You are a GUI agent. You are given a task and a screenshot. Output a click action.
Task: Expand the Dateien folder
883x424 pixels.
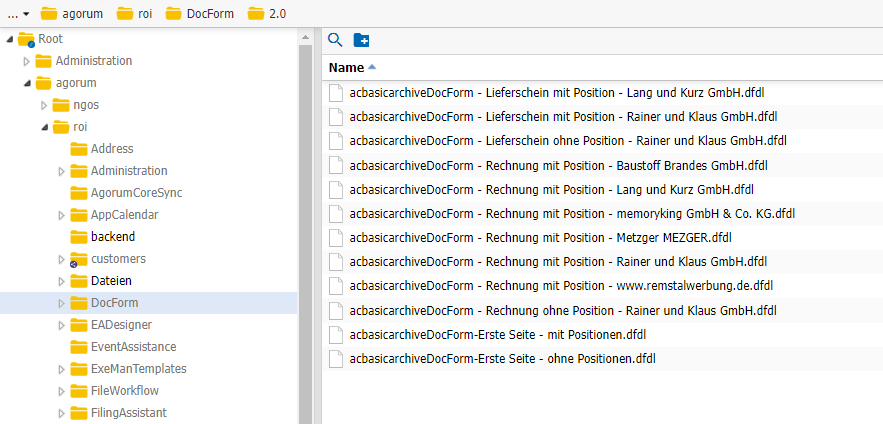coord(62,281)
